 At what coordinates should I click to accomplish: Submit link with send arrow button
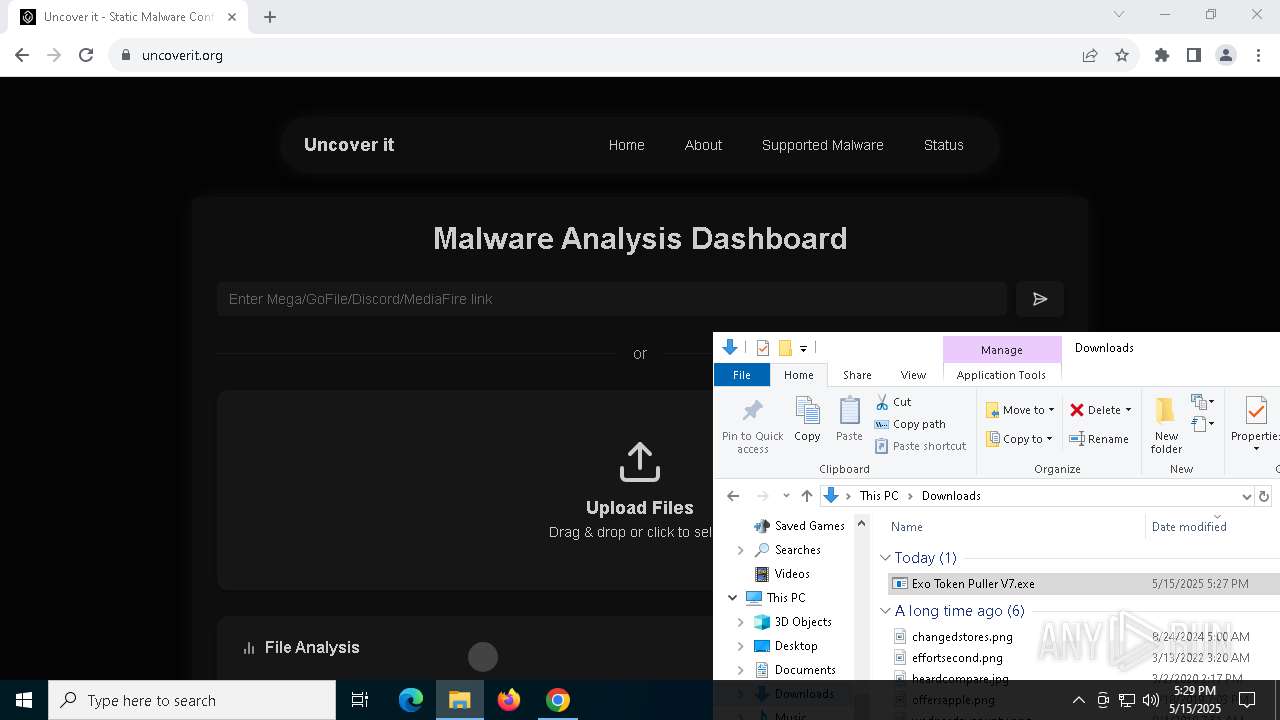point(1040,299)
